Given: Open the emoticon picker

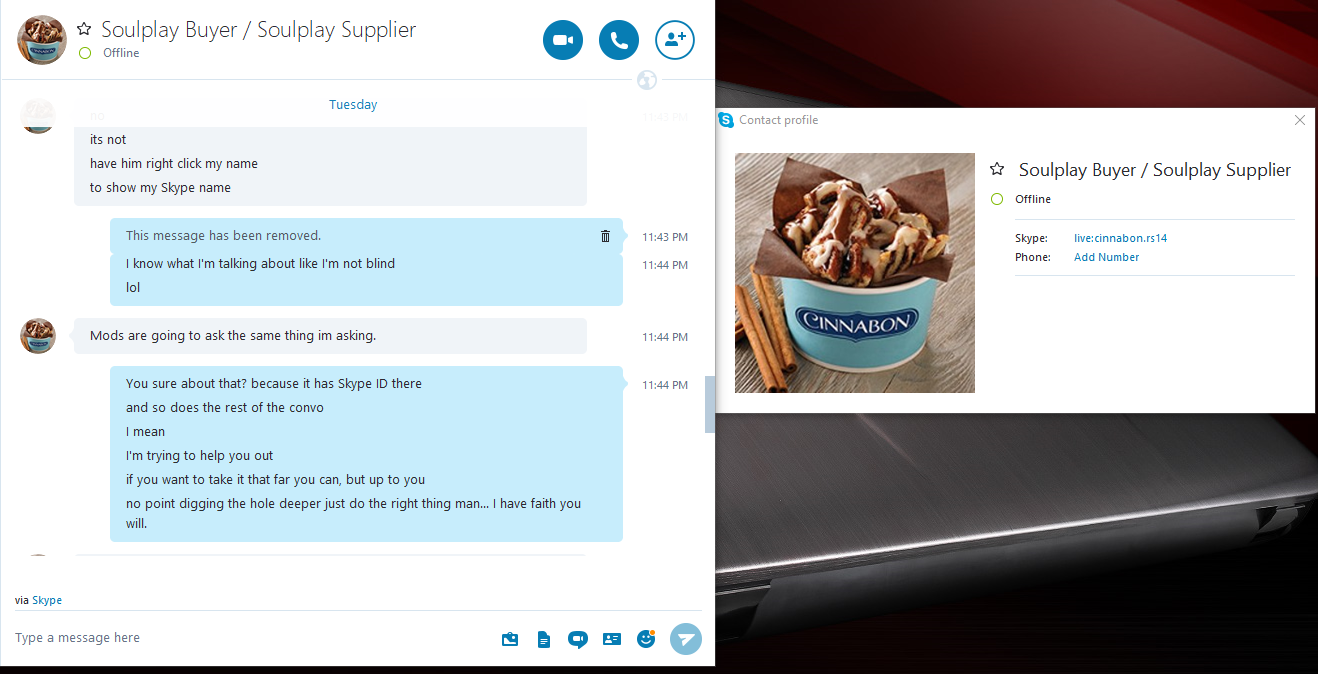Looking at the screenshot, I should (646, 638).
